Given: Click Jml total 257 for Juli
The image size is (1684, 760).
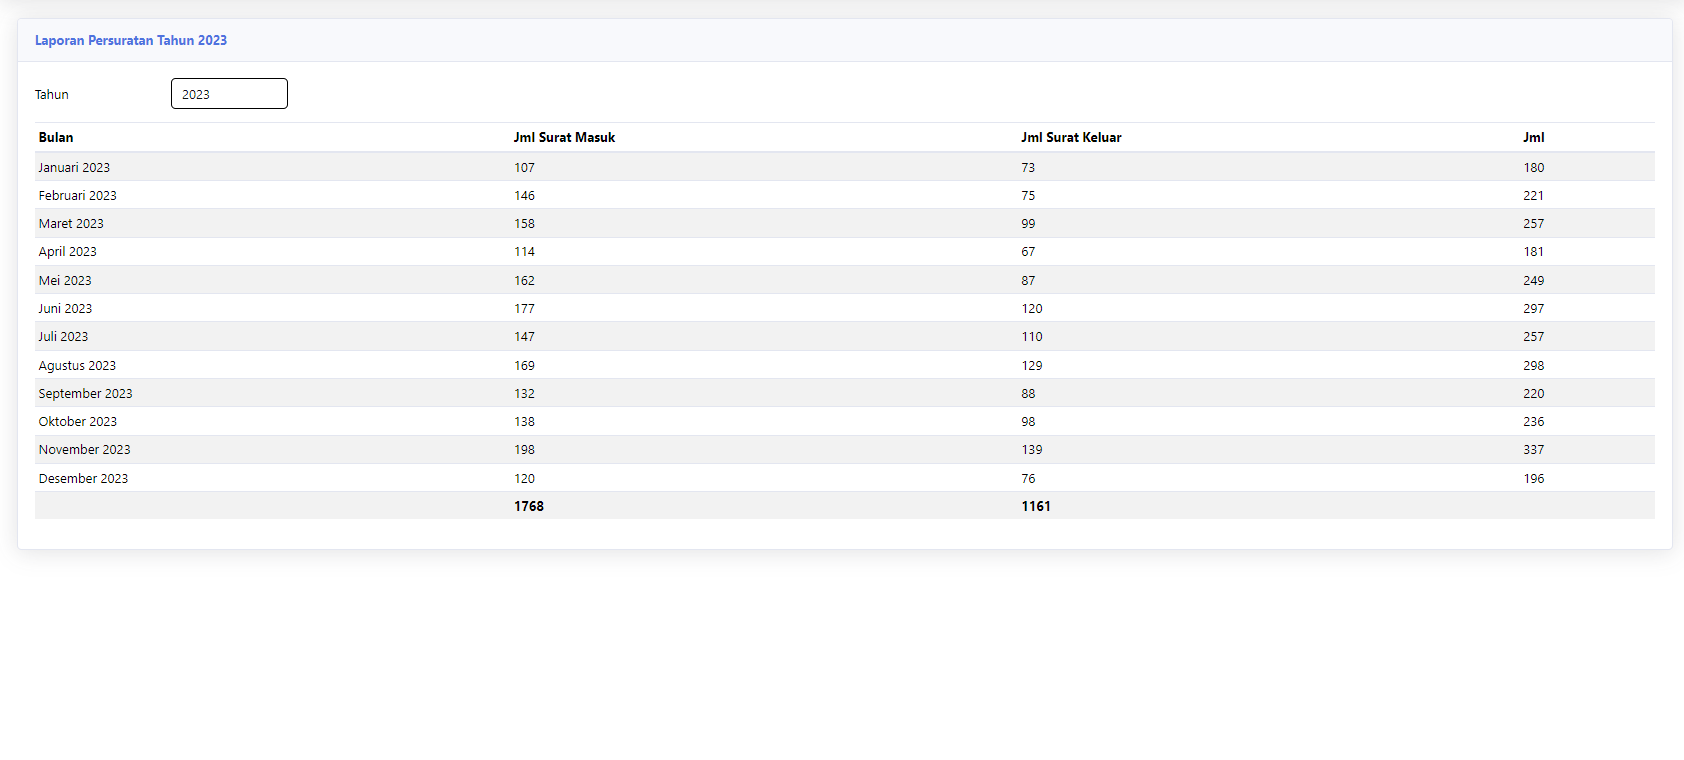Looking at the screenshot, I should click(1534, 337).
